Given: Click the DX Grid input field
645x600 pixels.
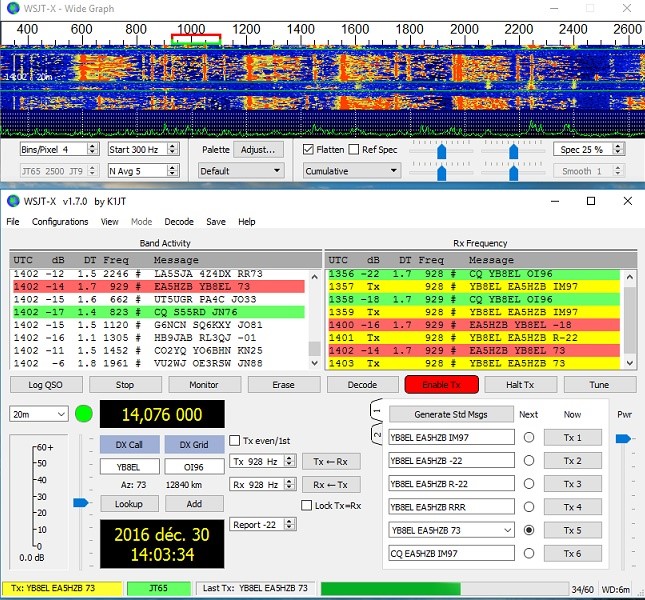Looking at the screenshot, I should [x=194, y=467].
